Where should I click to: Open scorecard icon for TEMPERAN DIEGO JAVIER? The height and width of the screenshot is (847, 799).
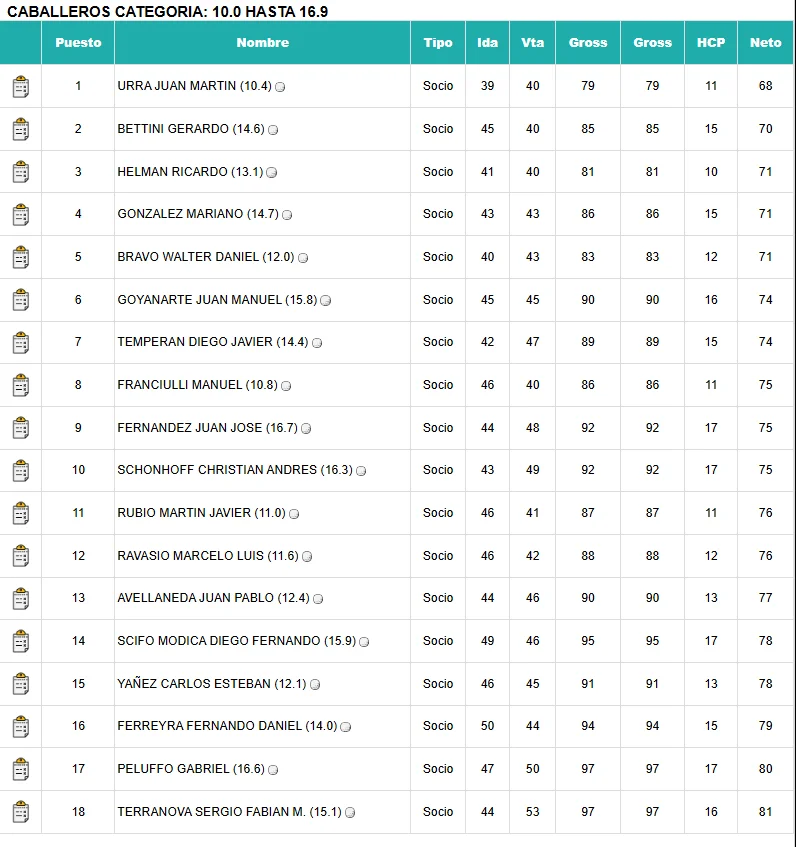point(21,342)
